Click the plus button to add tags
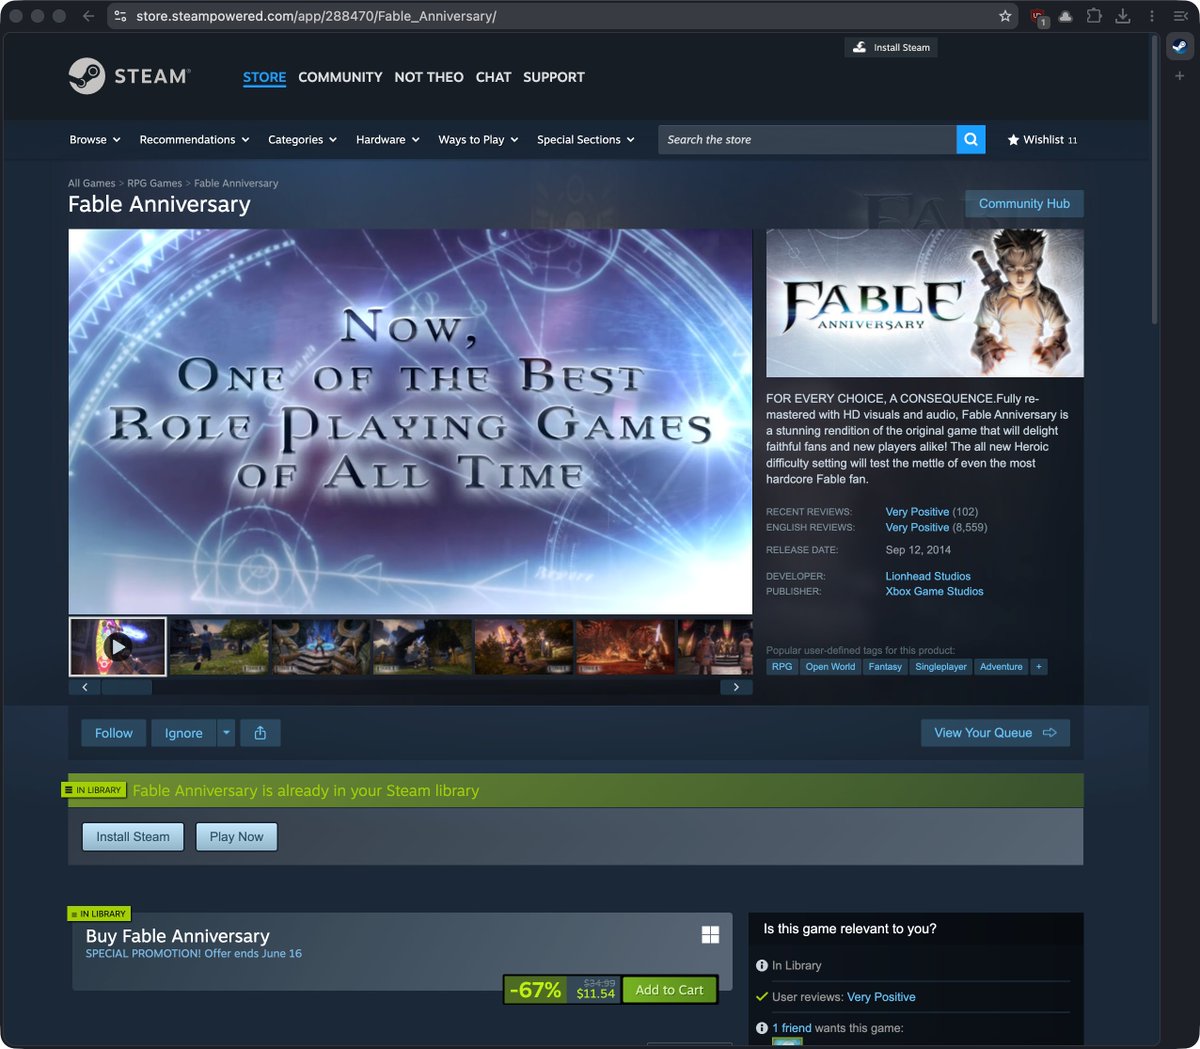The height and width of the screenshot is (1049, 1200). 1039,667
